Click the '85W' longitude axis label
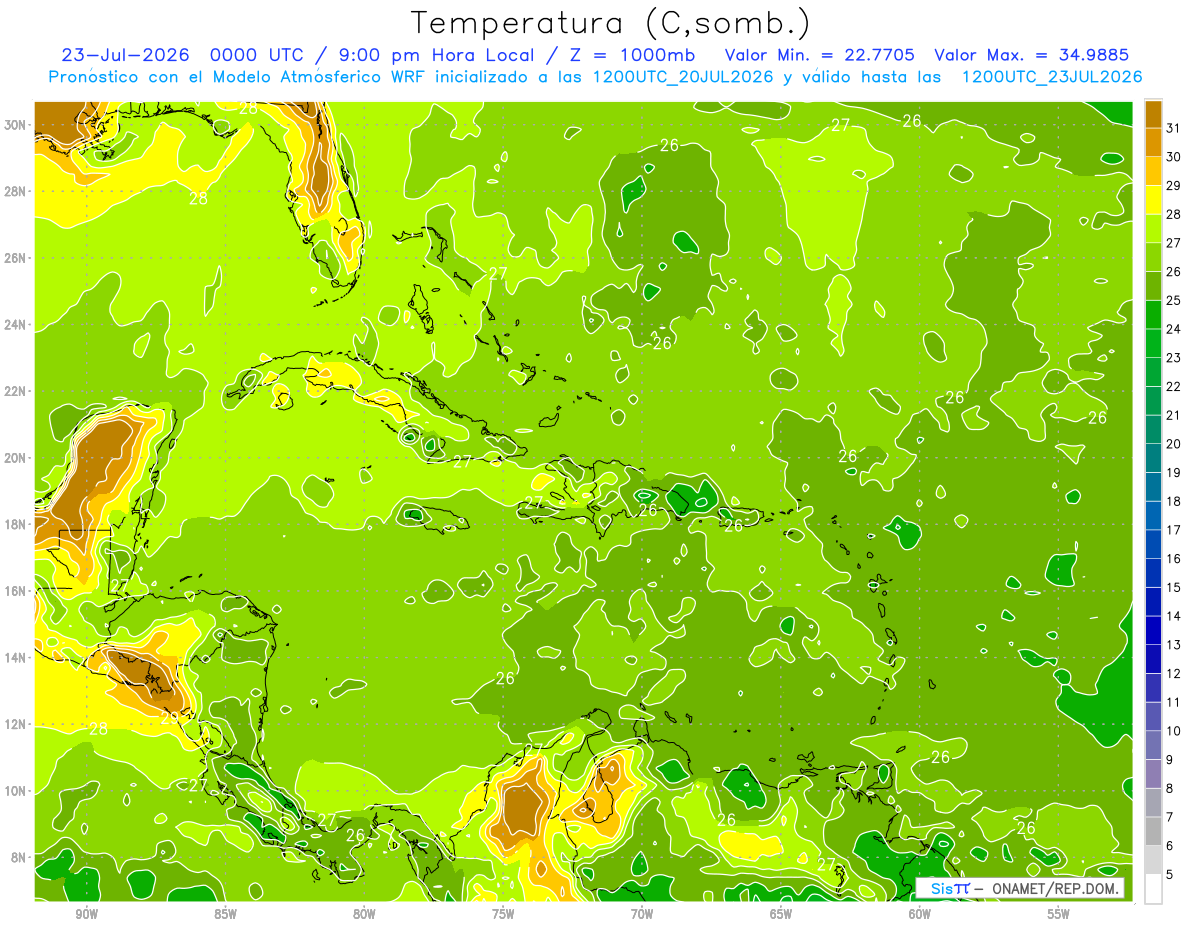Image resolution: width=1200 pixels, height=927 pixels. [225, 914]
